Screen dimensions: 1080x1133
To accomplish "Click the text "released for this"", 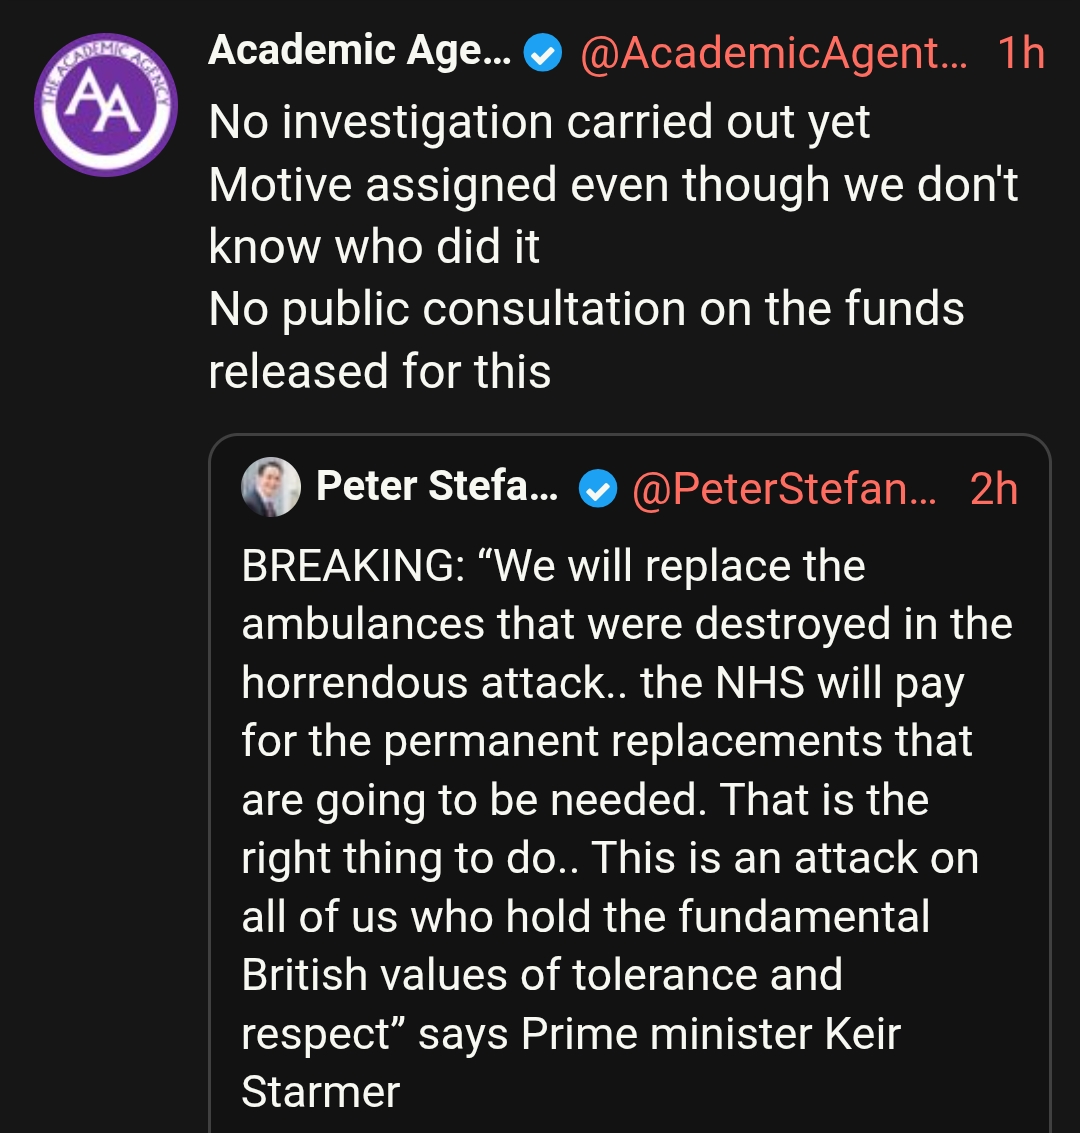I will pos(380,372).
